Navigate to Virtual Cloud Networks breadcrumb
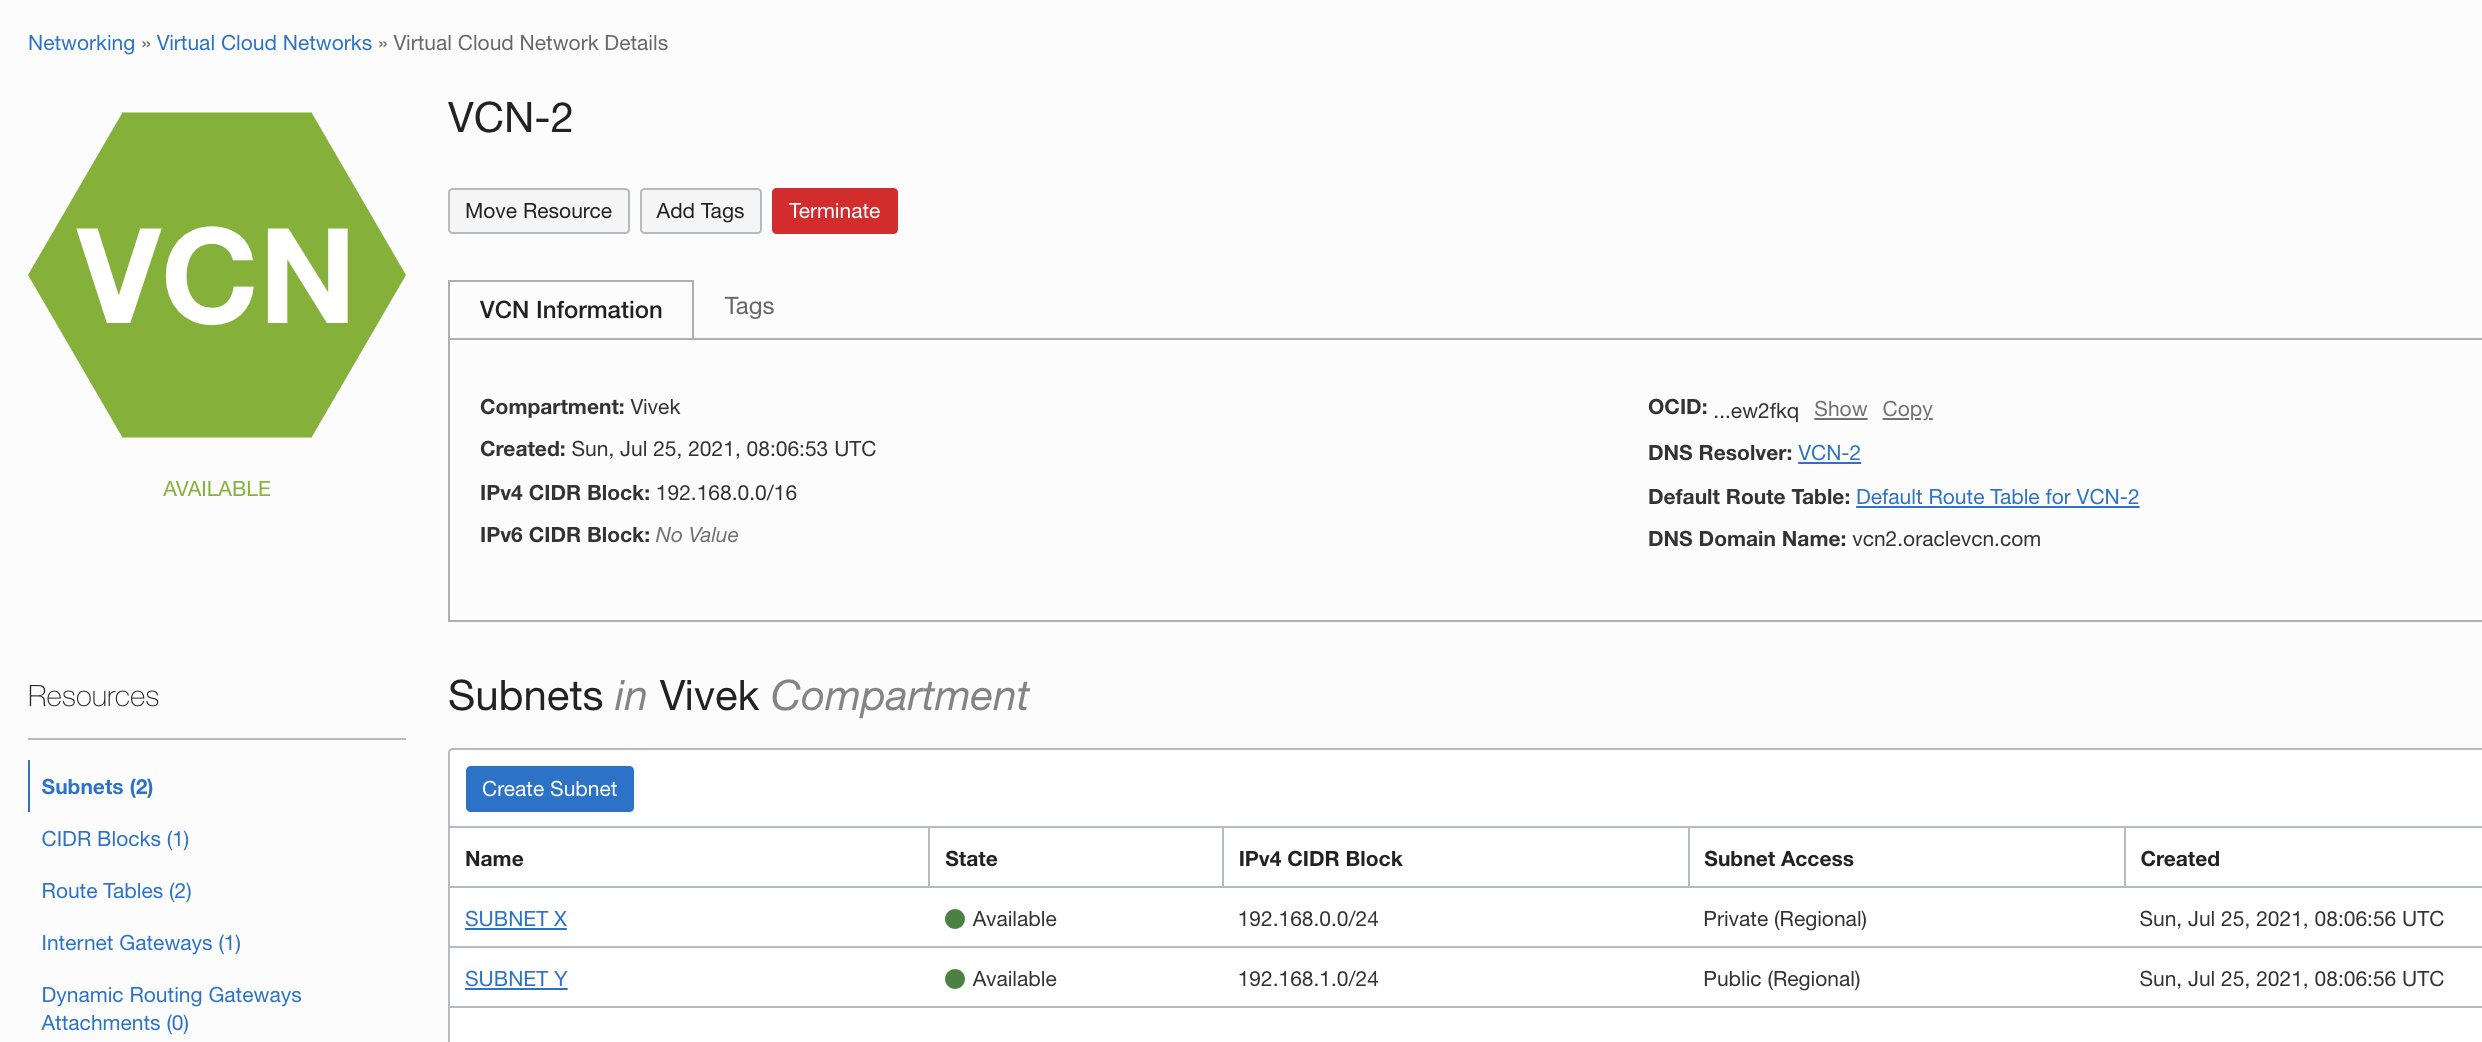The height and width of the screenshot is (1042, 2482). click(264, 42)
